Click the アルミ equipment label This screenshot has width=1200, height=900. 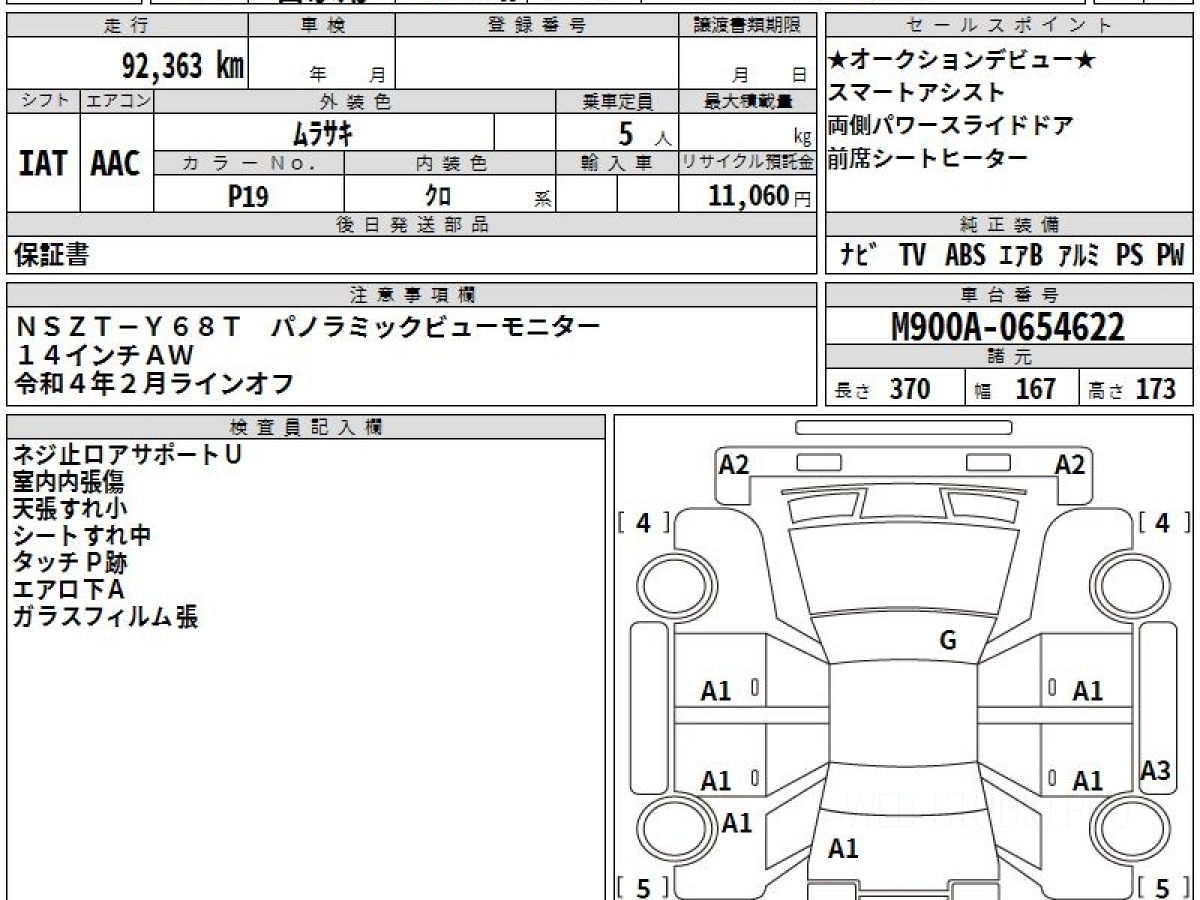pos(1080,255)
